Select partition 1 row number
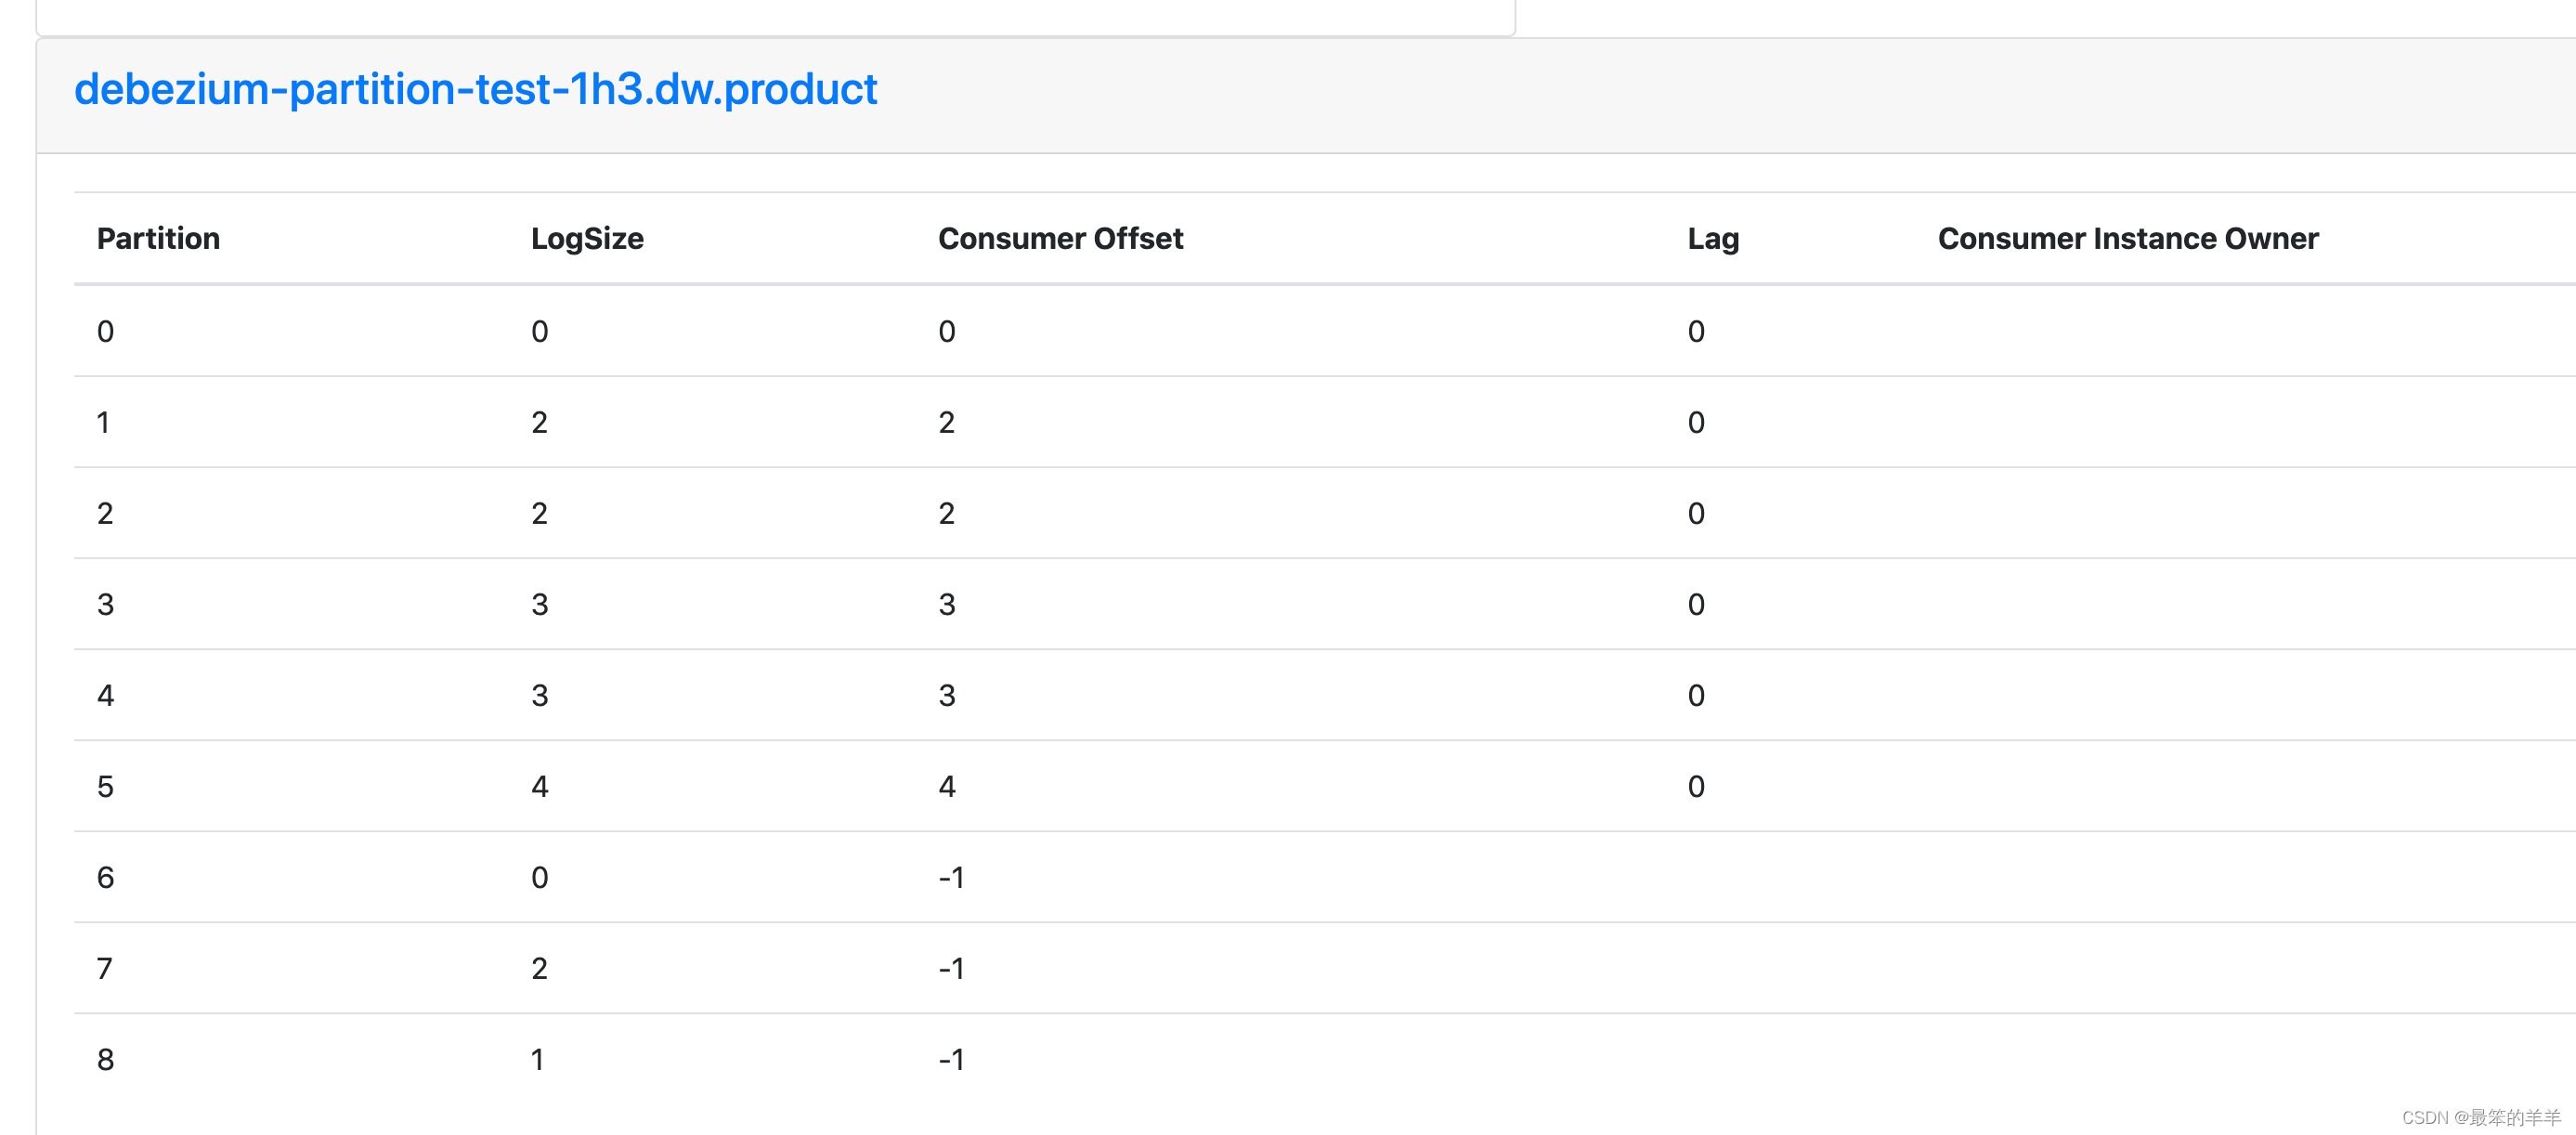Viewport: 2576px width, 1135px height. 103,423
